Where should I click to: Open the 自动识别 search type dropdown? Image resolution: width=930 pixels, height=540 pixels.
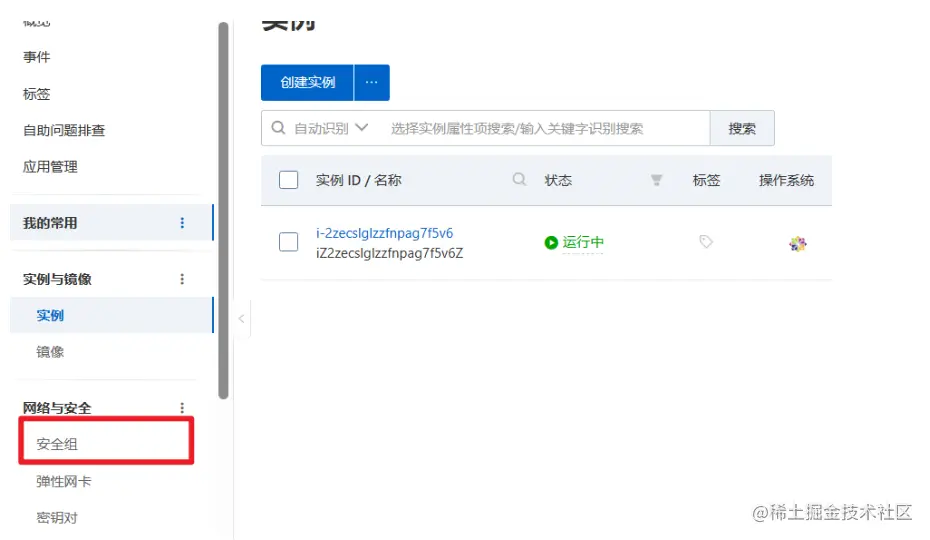[332, 128]
